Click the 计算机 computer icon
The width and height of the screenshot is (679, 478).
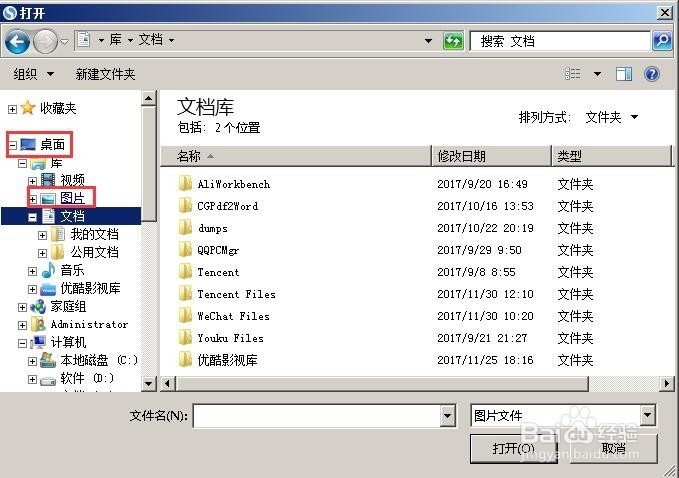[x=38, y=342]
